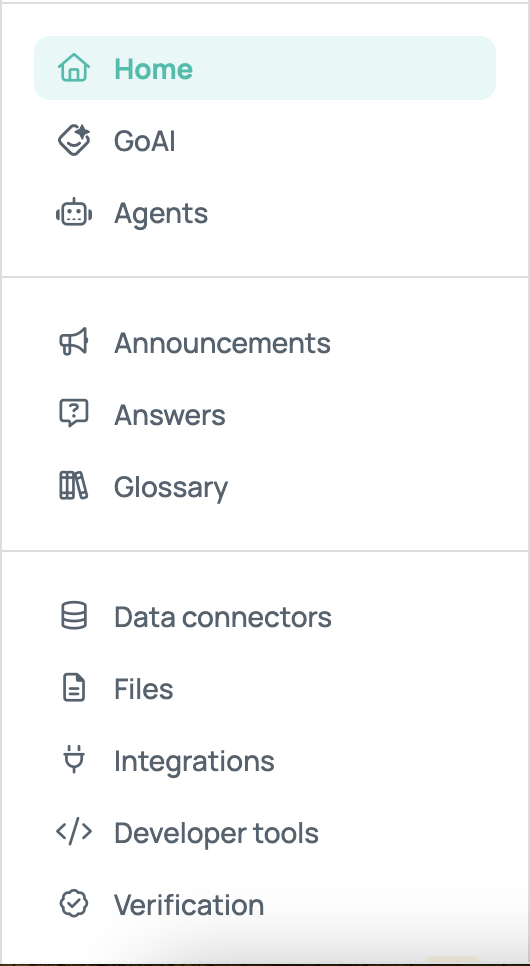
Task: Go to the Home menu label
Action: 153,68
